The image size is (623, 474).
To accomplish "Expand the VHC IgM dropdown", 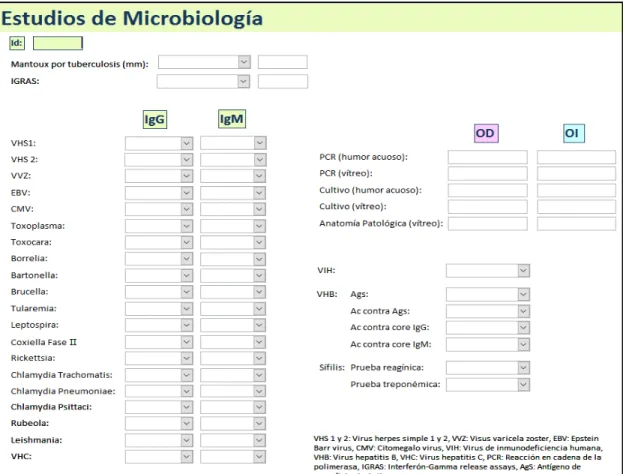I will (x=260, y=457).
